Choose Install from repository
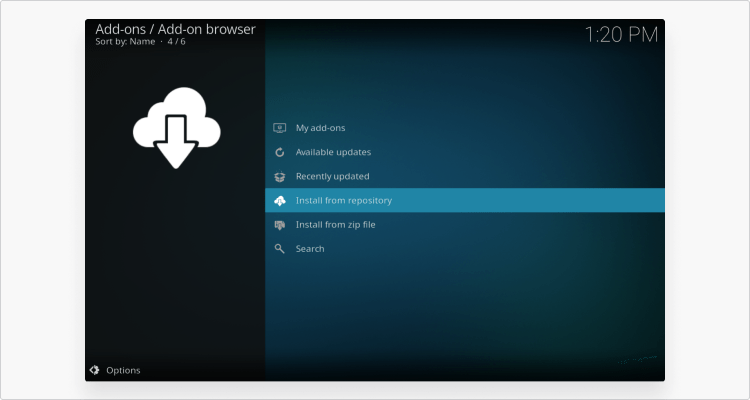This screenshot has height=400, width=750. [x=465, y=200]
